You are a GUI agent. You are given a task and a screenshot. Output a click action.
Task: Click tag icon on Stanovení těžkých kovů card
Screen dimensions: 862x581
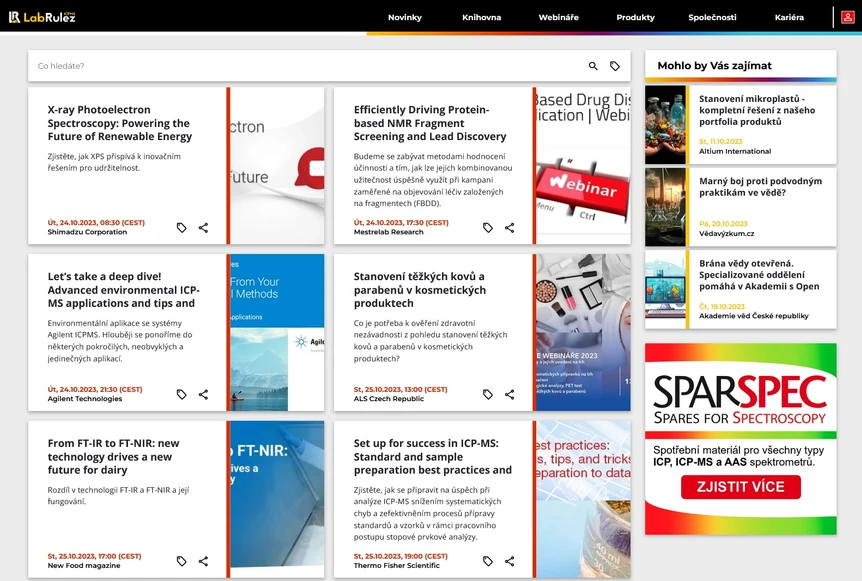tap(488, 394)
